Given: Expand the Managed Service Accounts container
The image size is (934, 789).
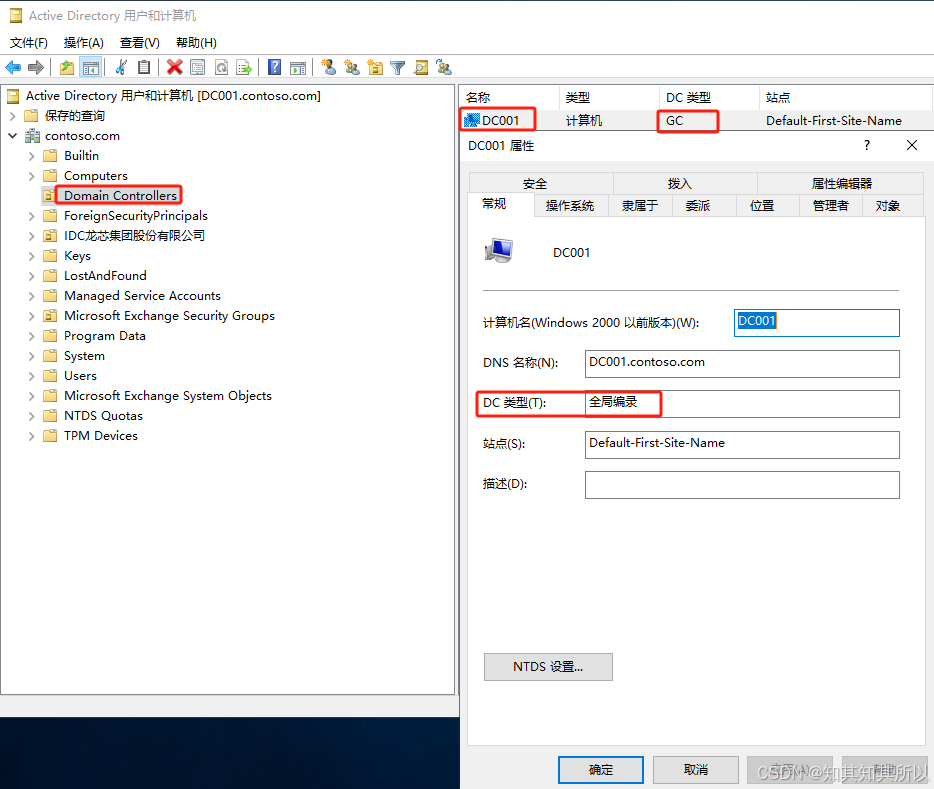Looking at the screenshot, I should 32,296.
